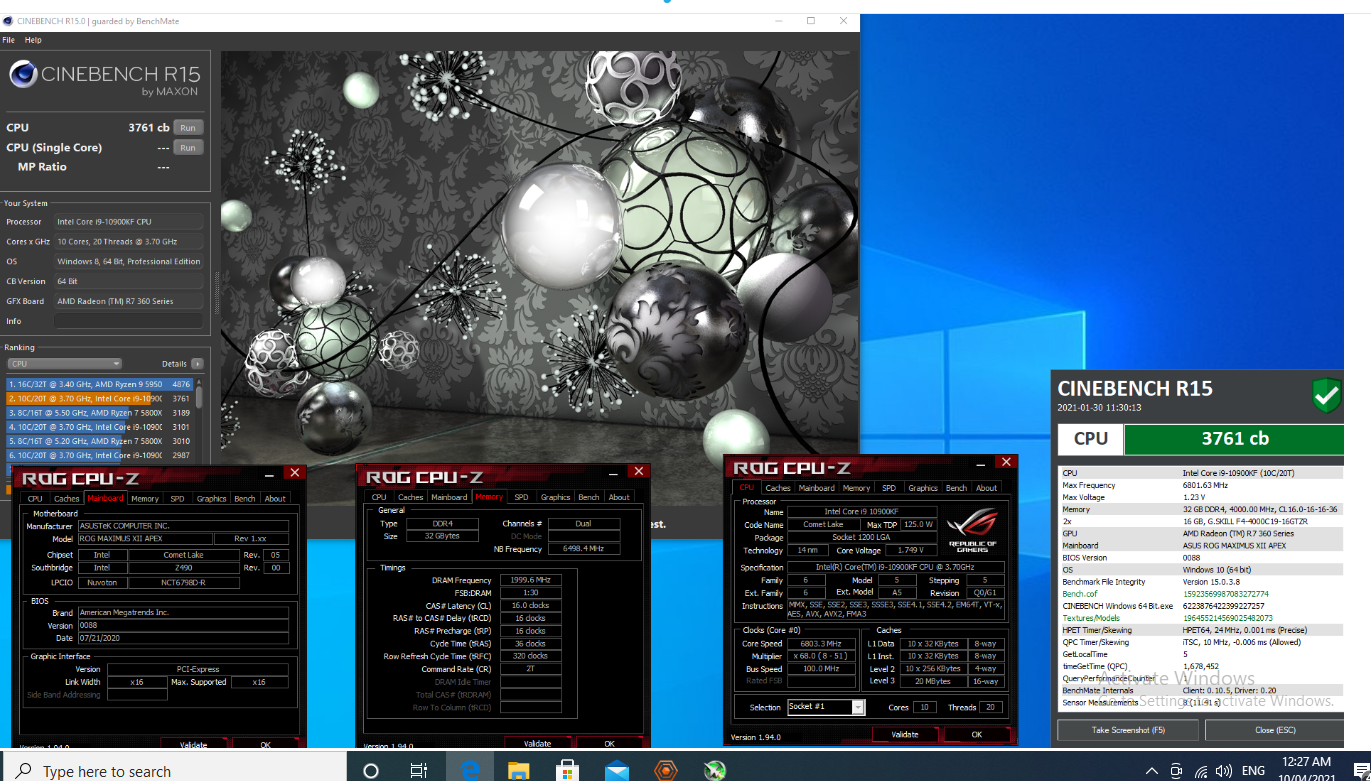Open Bench tab in right CPU-Z window
The height and width of the screenshot is (781, 1371).
(x=957, y=488)
